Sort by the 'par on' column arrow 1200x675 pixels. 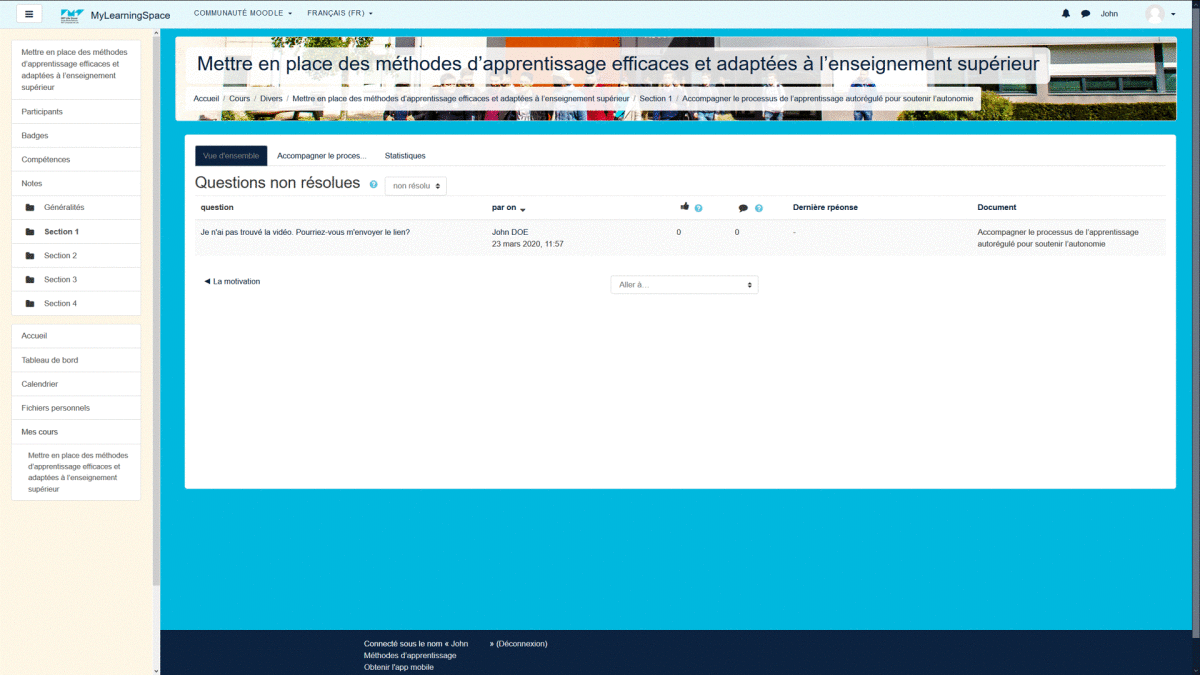pos(523,209)
